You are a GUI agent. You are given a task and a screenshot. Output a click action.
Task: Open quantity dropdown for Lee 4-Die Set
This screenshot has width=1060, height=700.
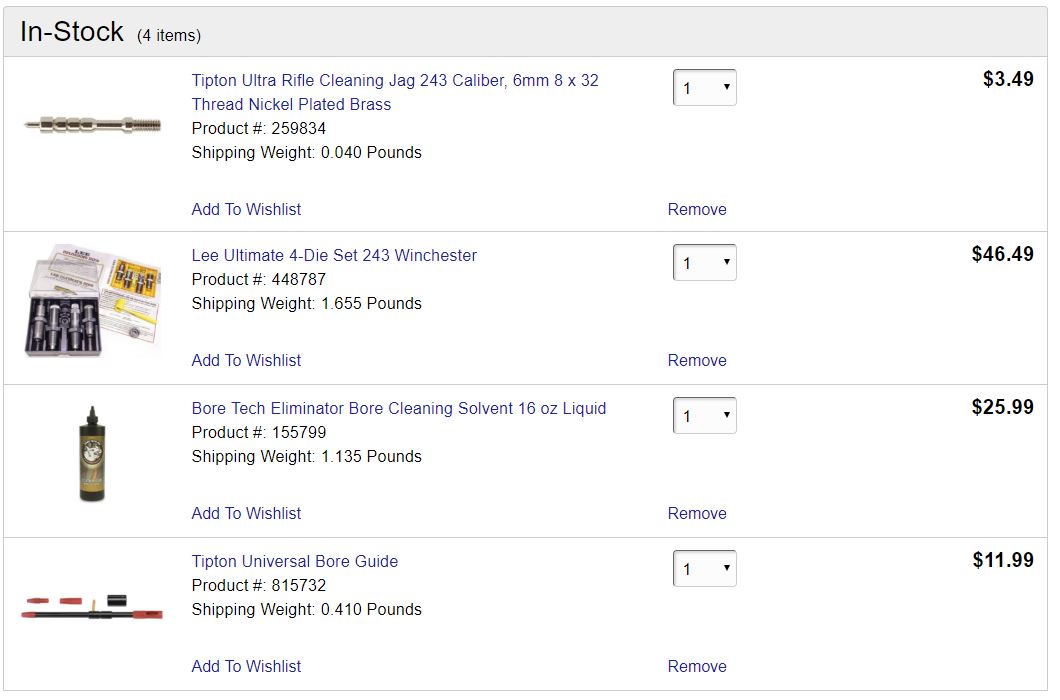click(x=704, y=262)
